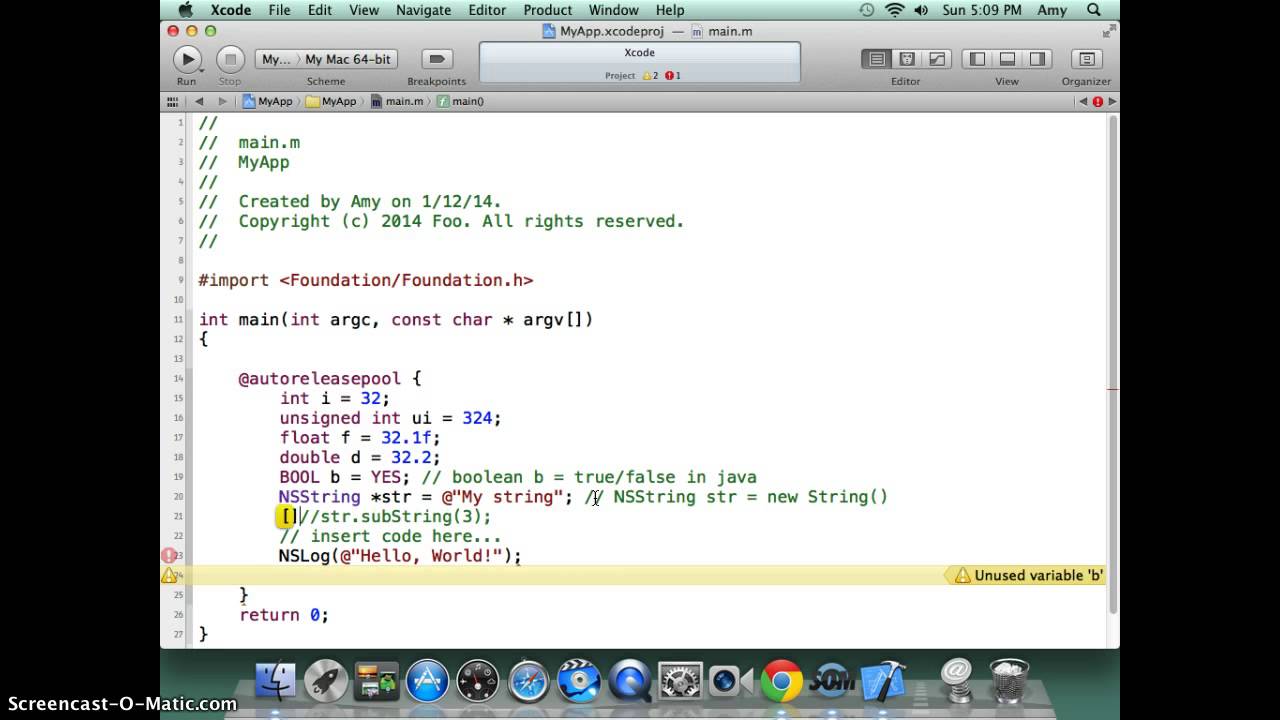Open the Help menu
The height and width of the screenshot is (720, 1280).
point(670,10)
